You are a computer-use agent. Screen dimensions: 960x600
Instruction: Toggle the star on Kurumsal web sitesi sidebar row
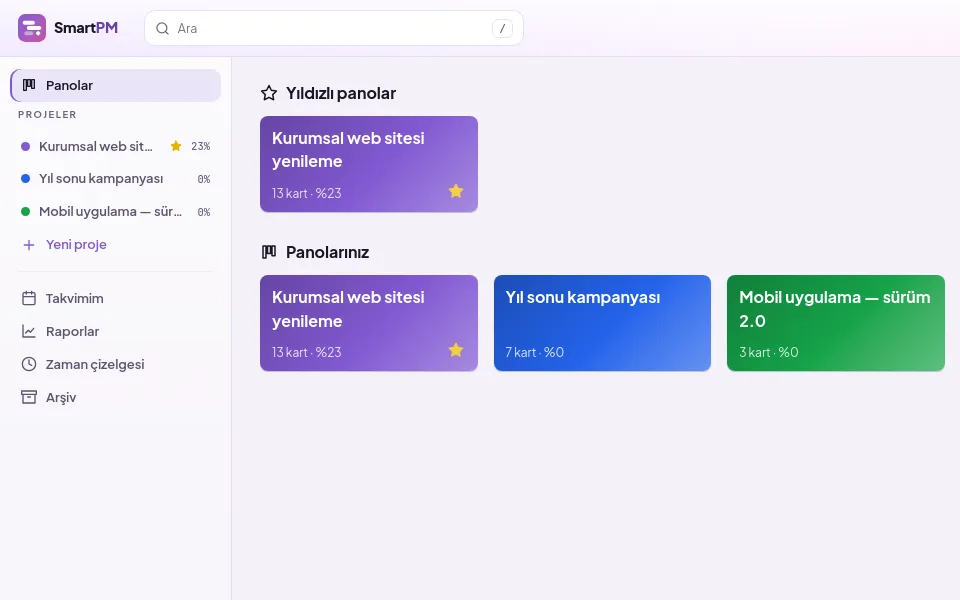[x=176, y=146]
